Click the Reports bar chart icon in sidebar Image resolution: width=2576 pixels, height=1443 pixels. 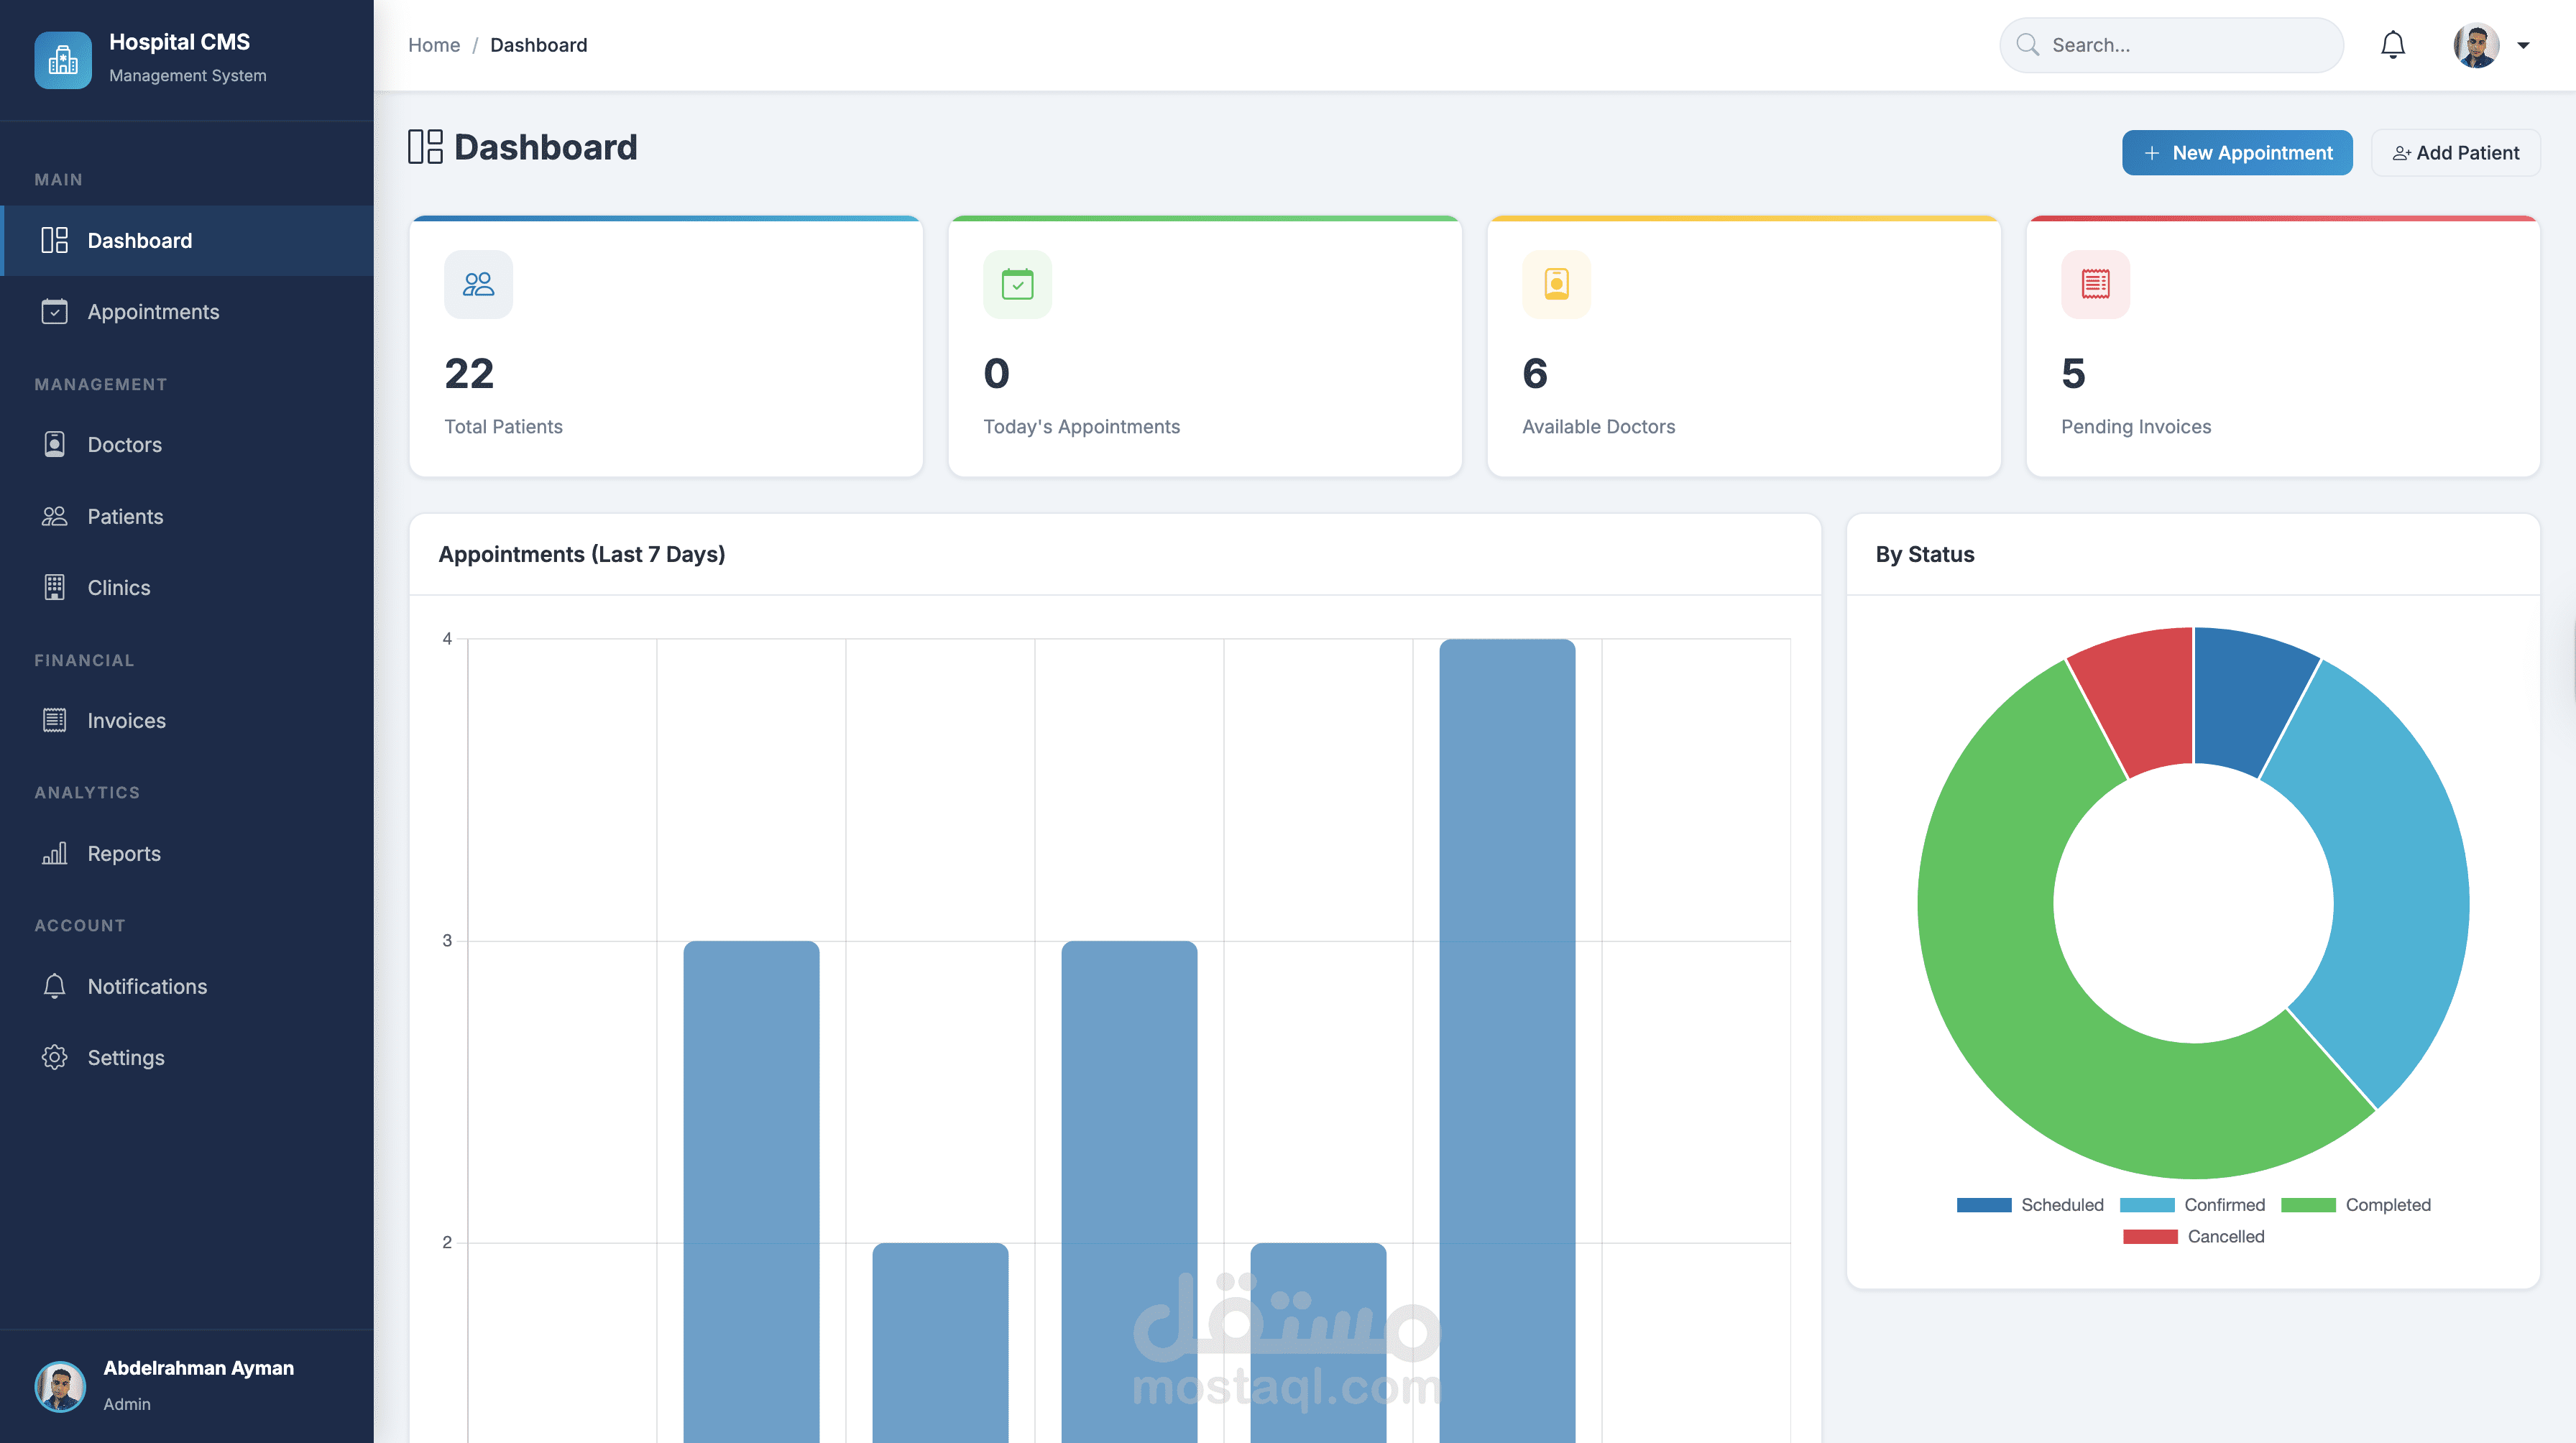tap(54, 853)
